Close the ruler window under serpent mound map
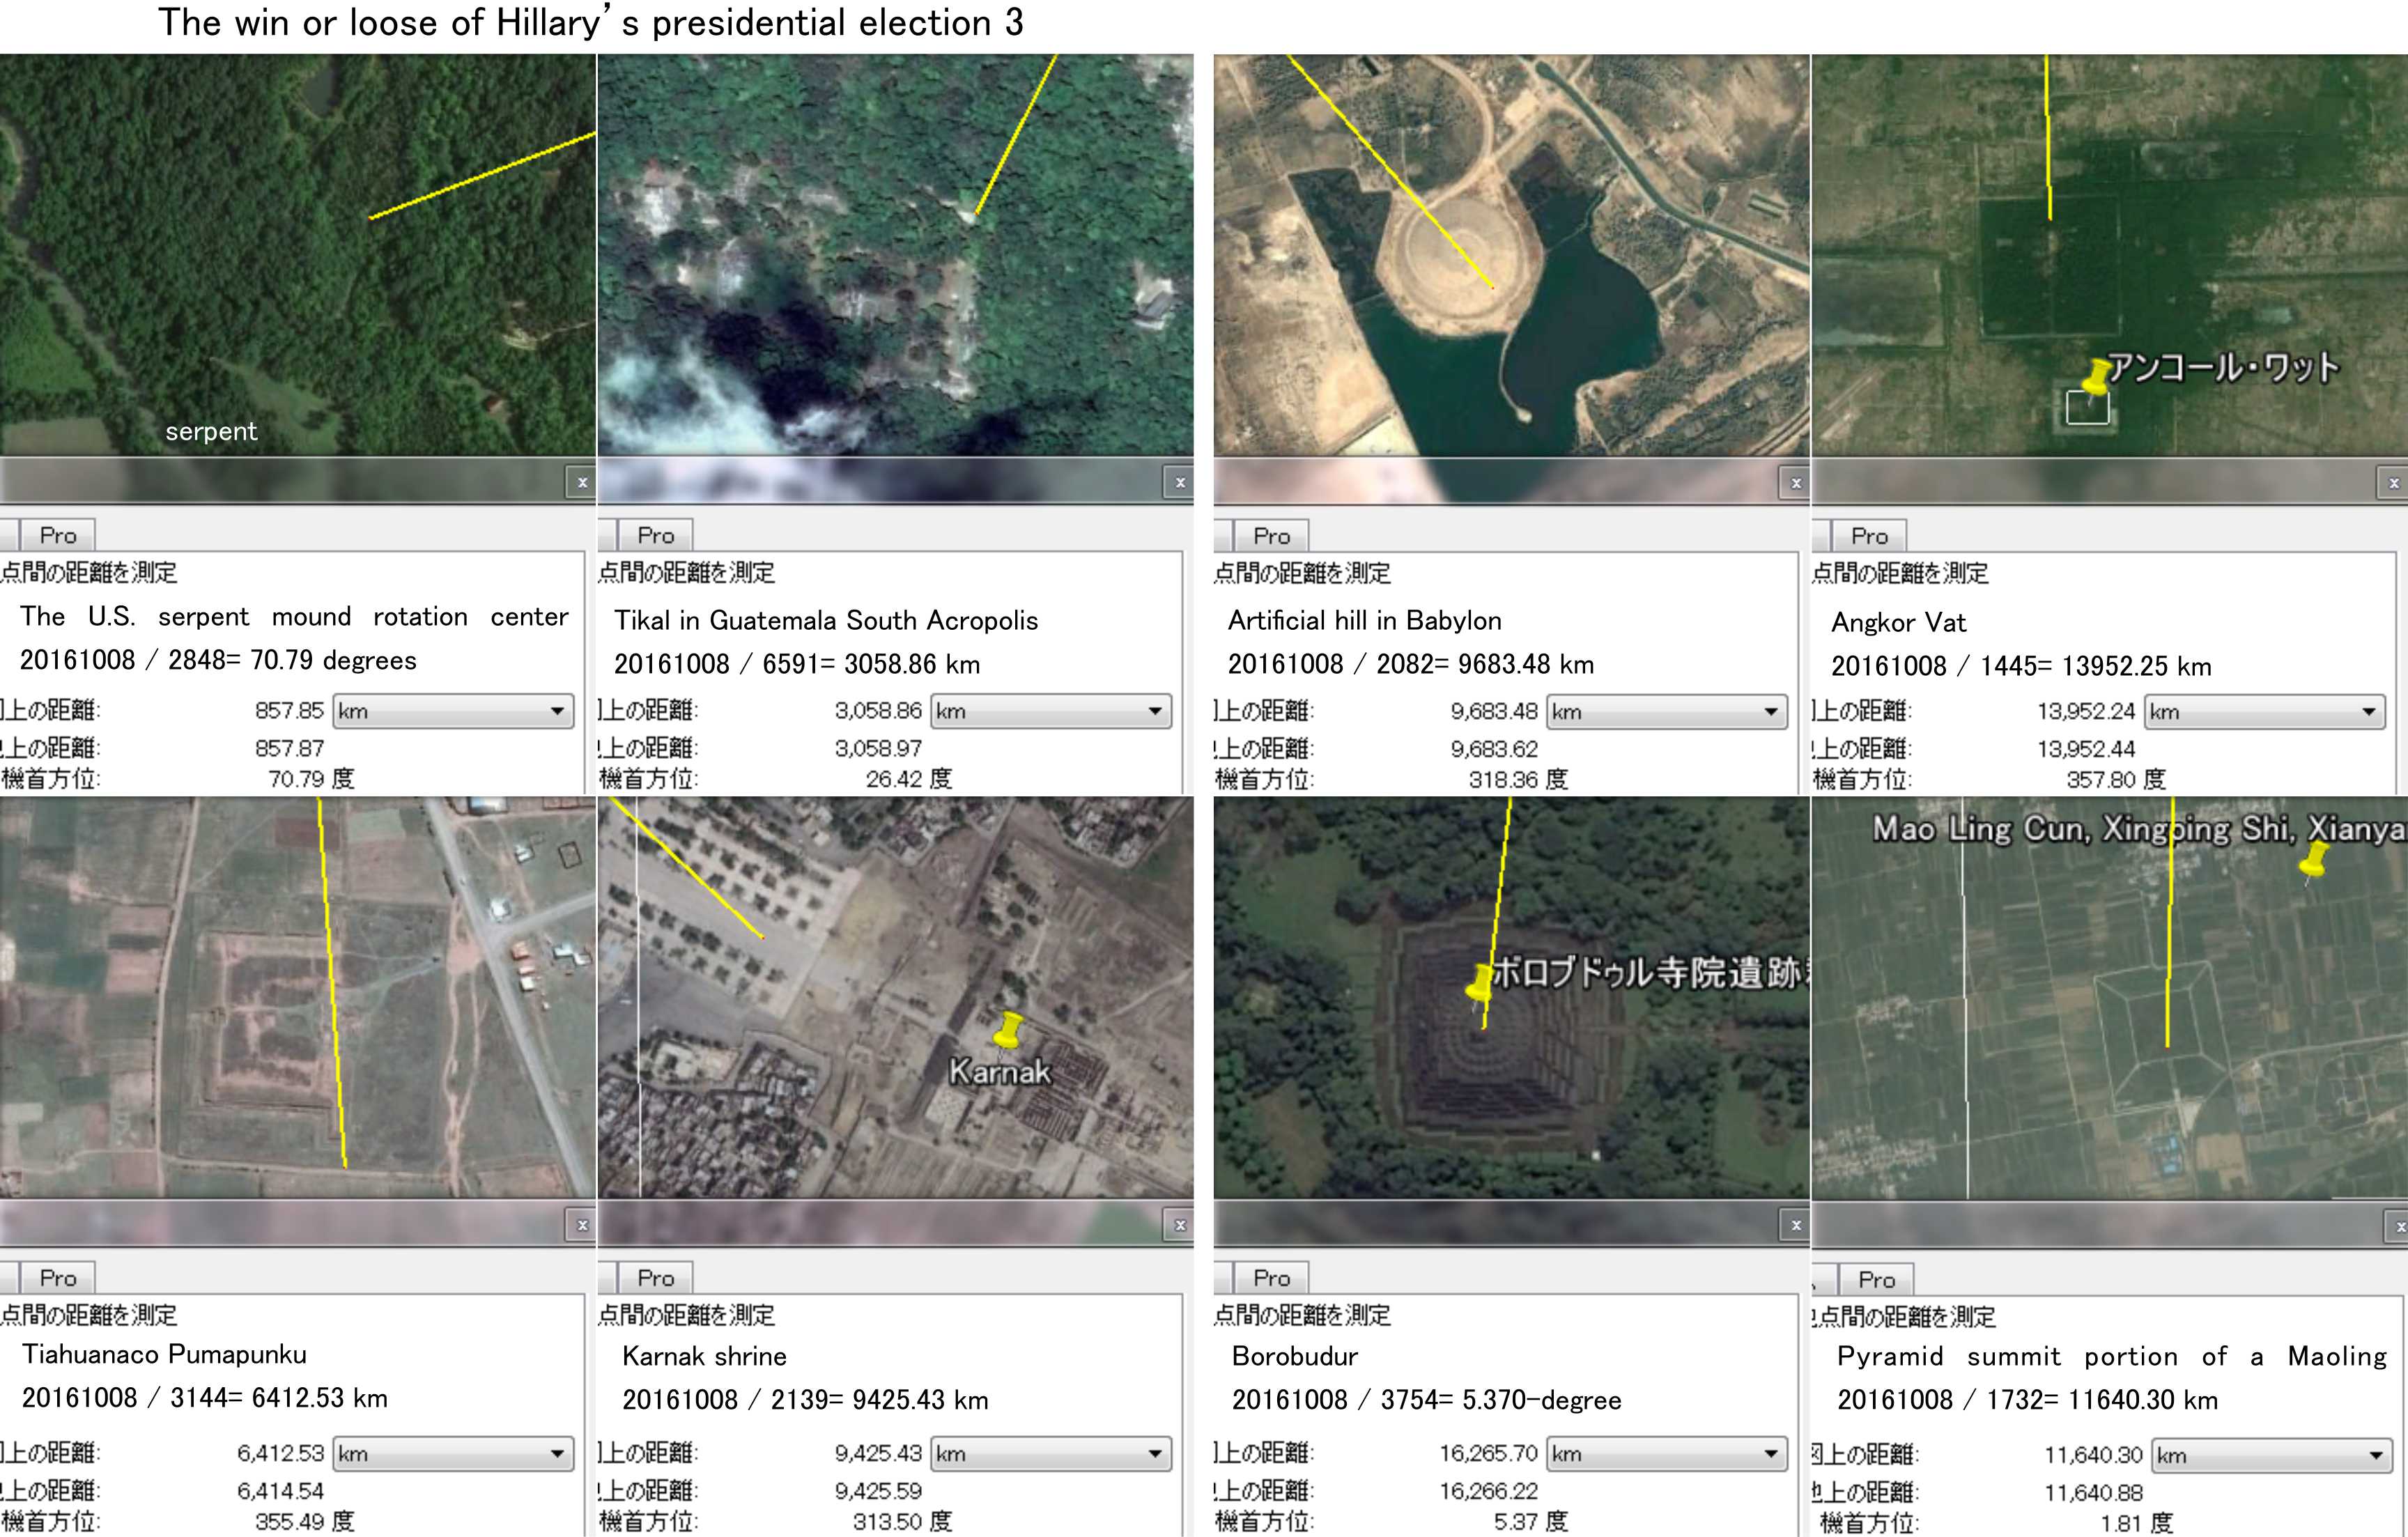Screen dimensions: 2408x1537 [x=582, y=483]
